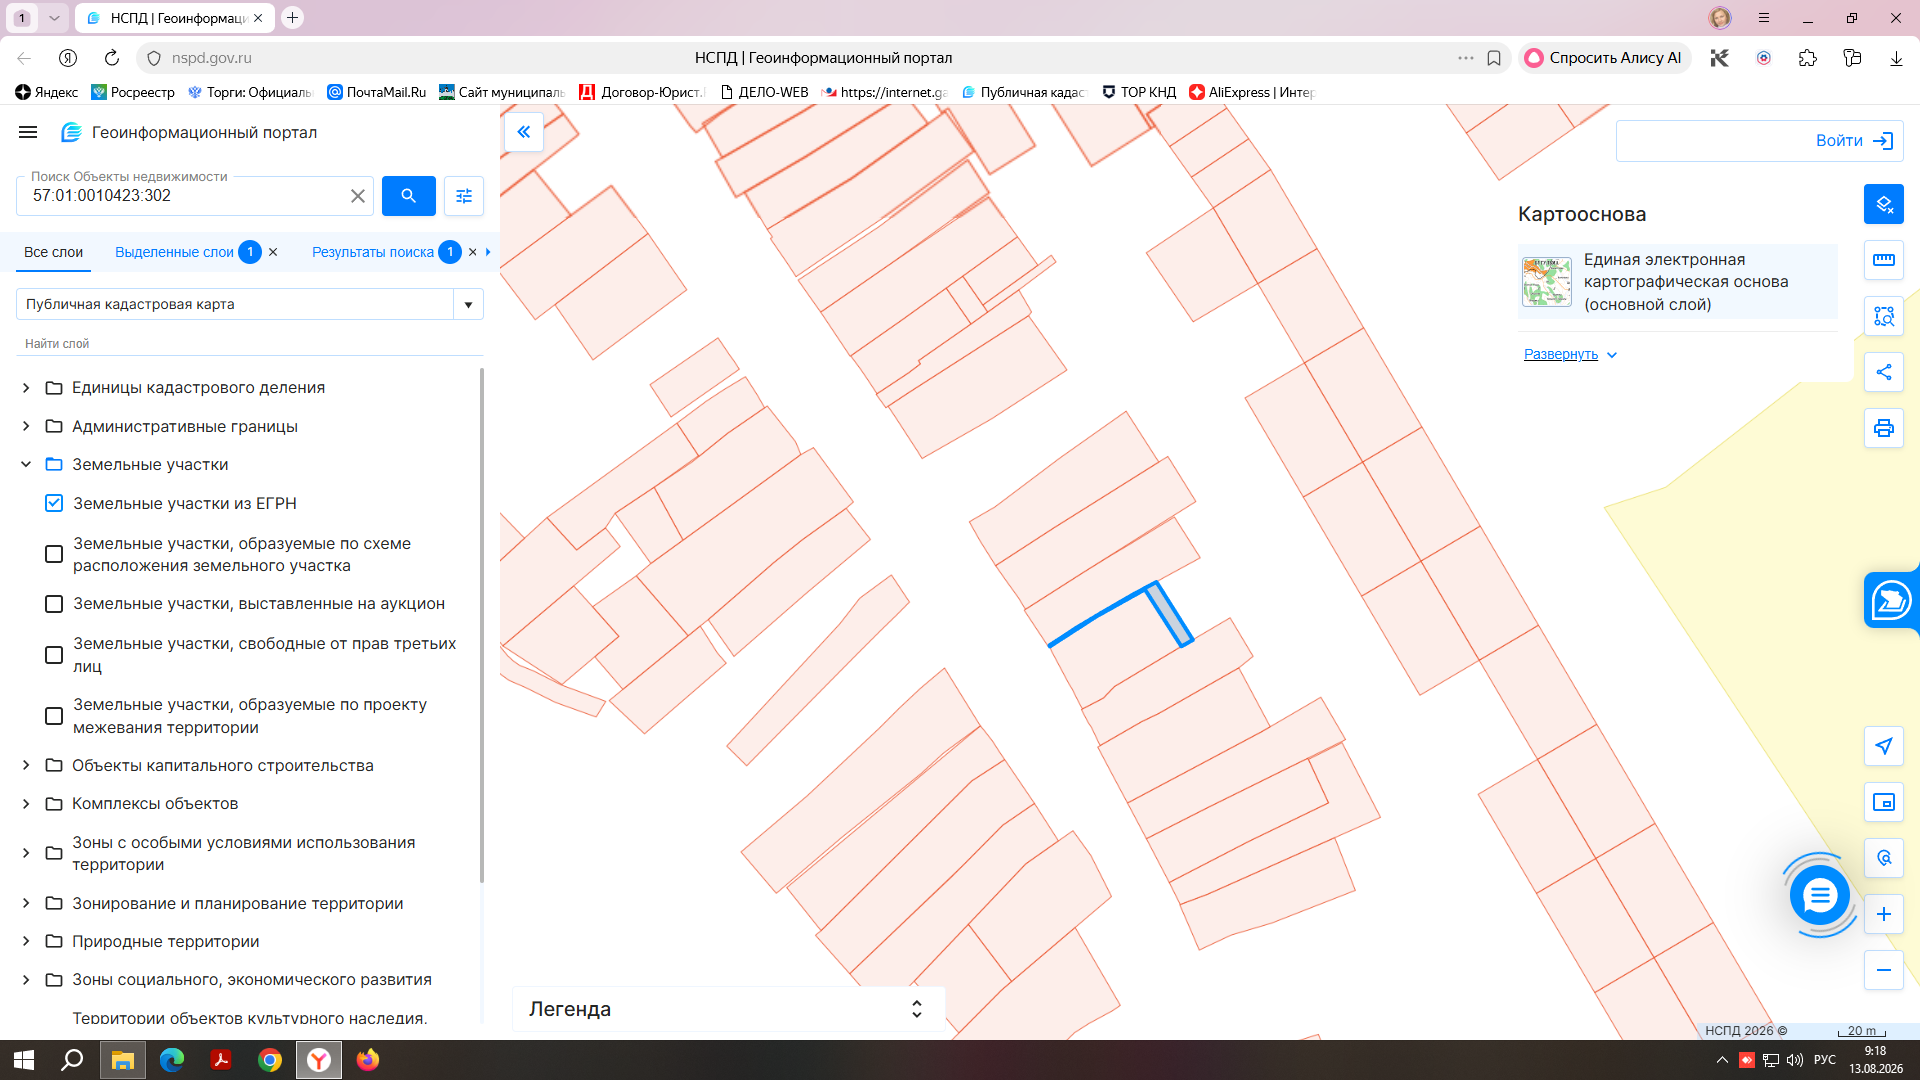Open the Росреестр bookmark
Screen dimensions: 1920x1080
133,92
